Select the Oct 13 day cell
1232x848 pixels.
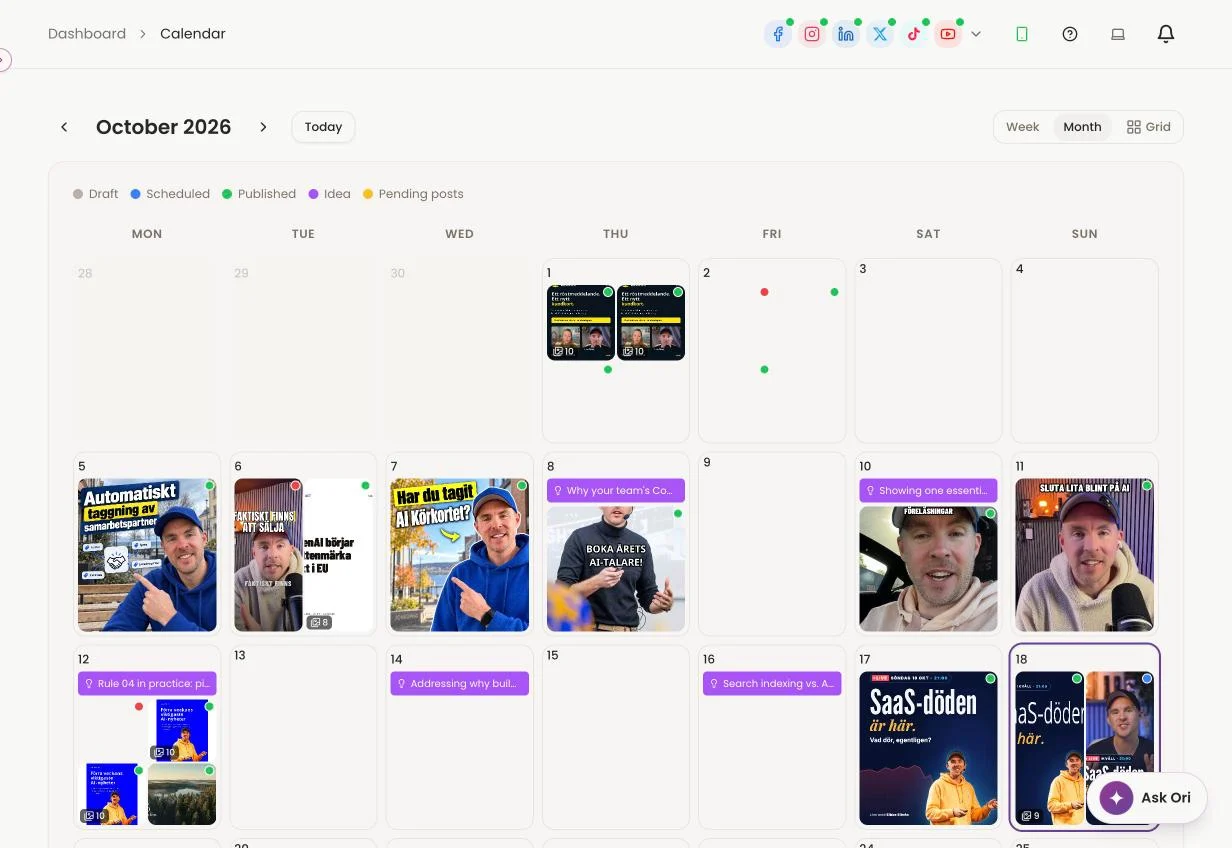303,737
